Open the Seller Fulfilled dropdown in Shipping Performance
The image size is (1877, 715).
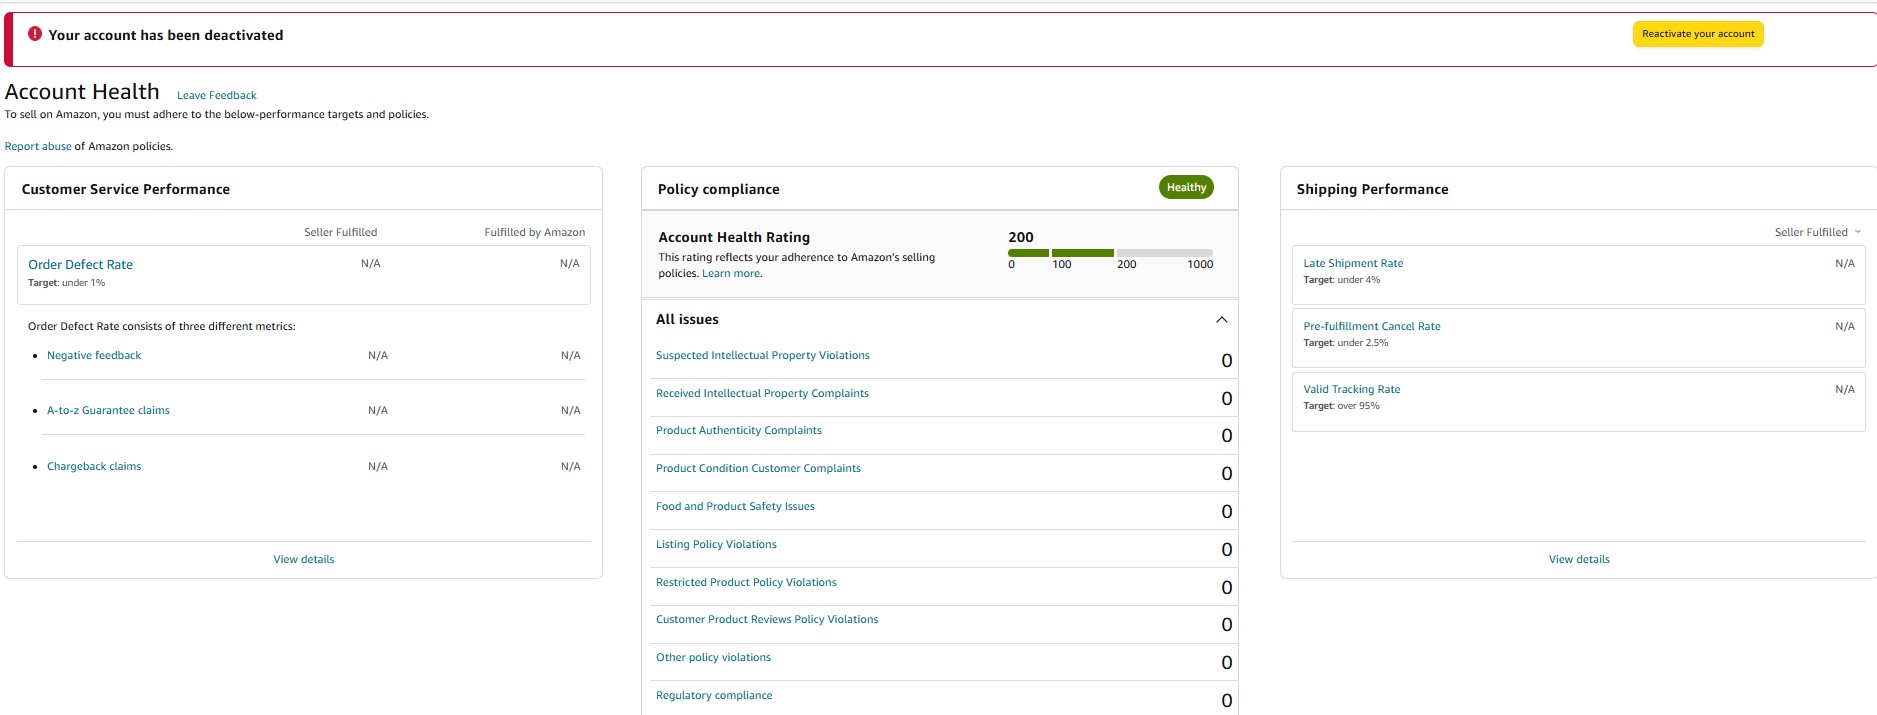coord(1818,232)
